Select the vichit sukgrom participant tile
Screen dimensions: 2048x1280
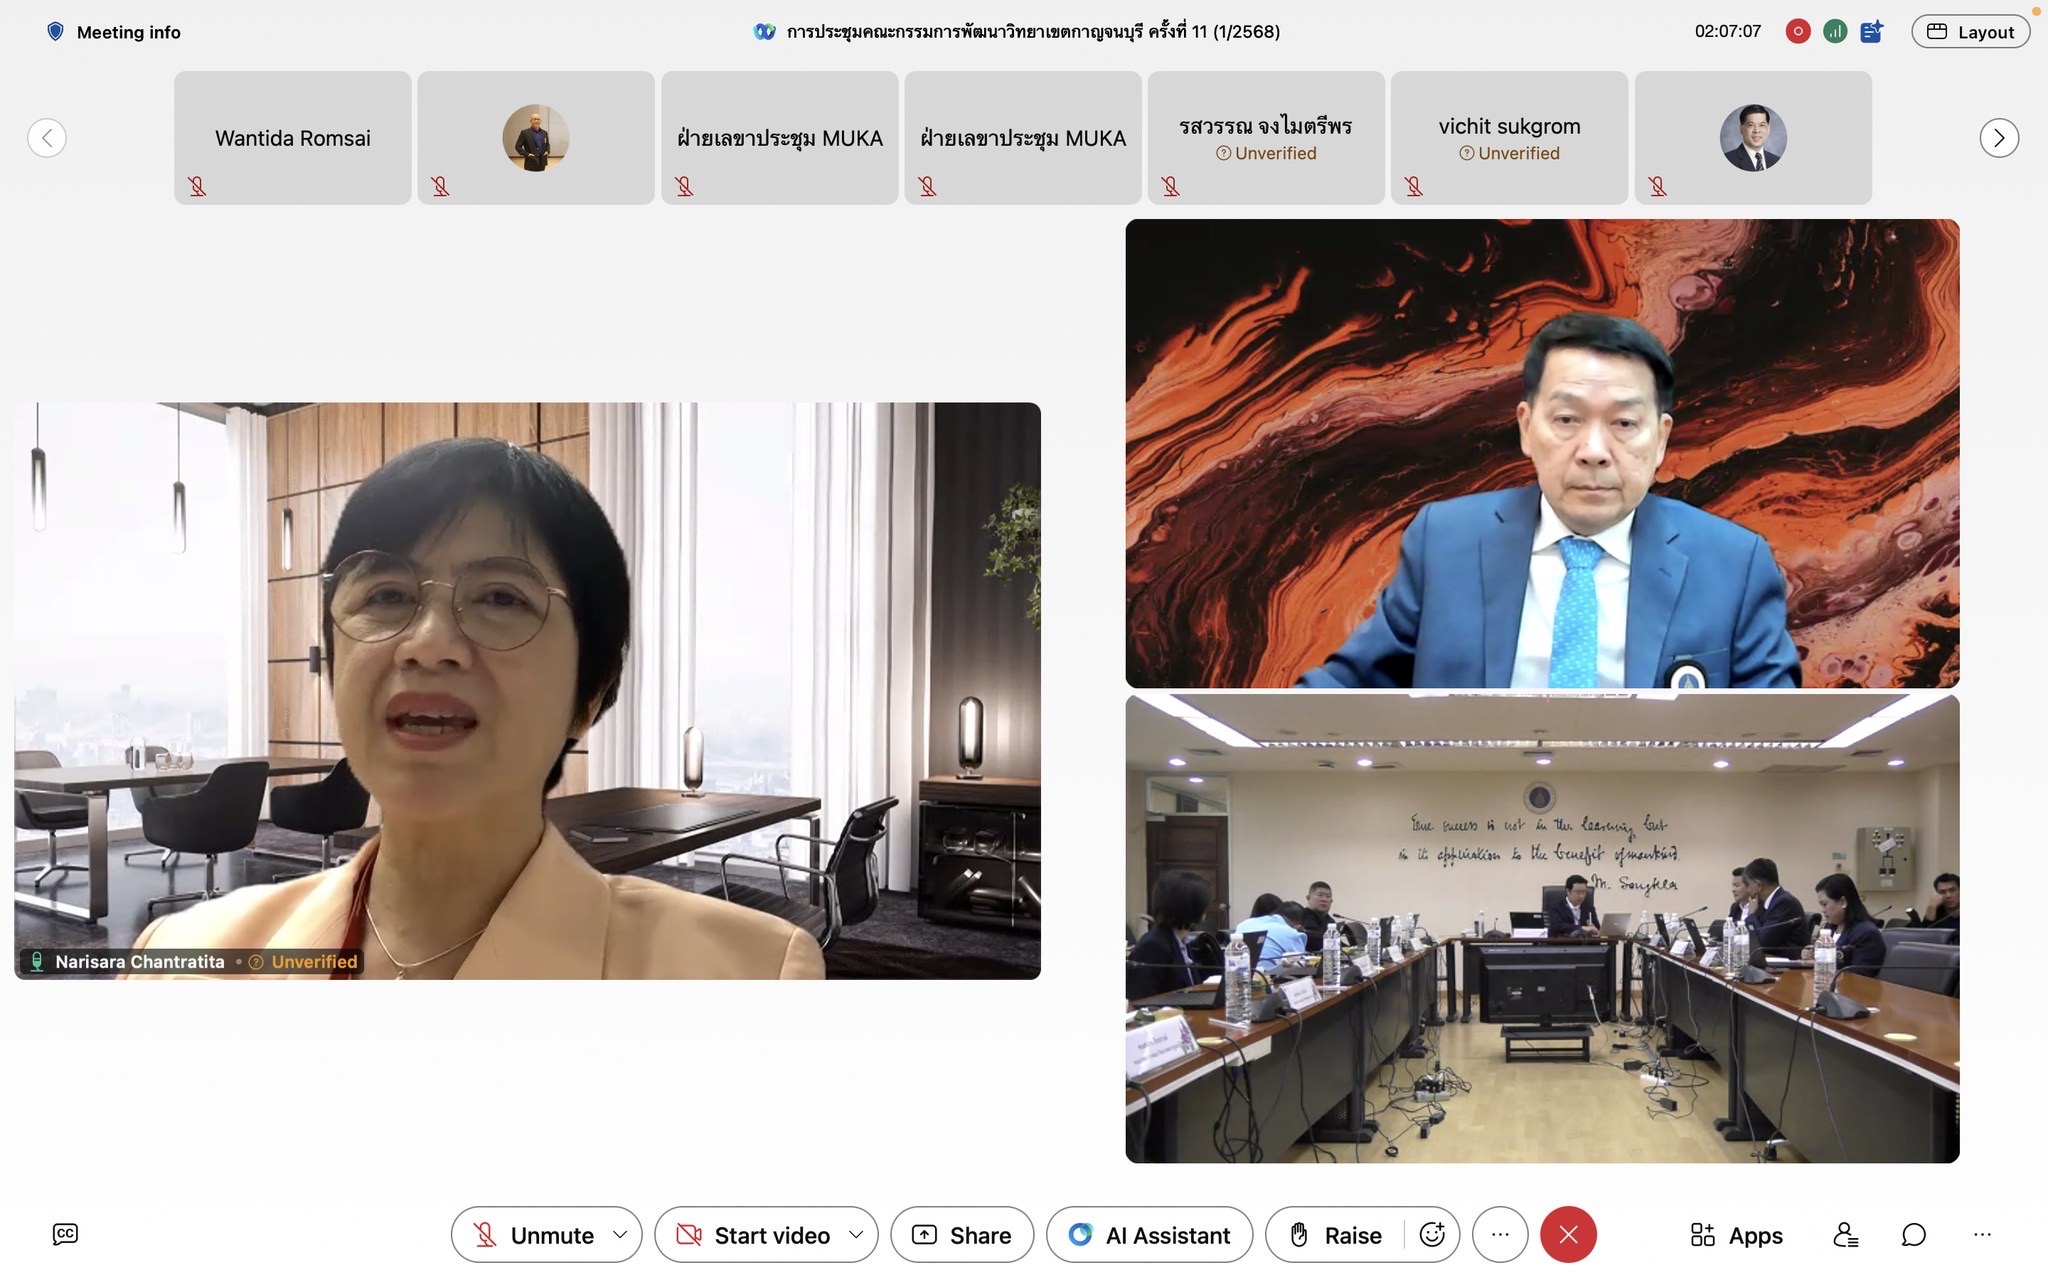click(x=1509, y=138)
